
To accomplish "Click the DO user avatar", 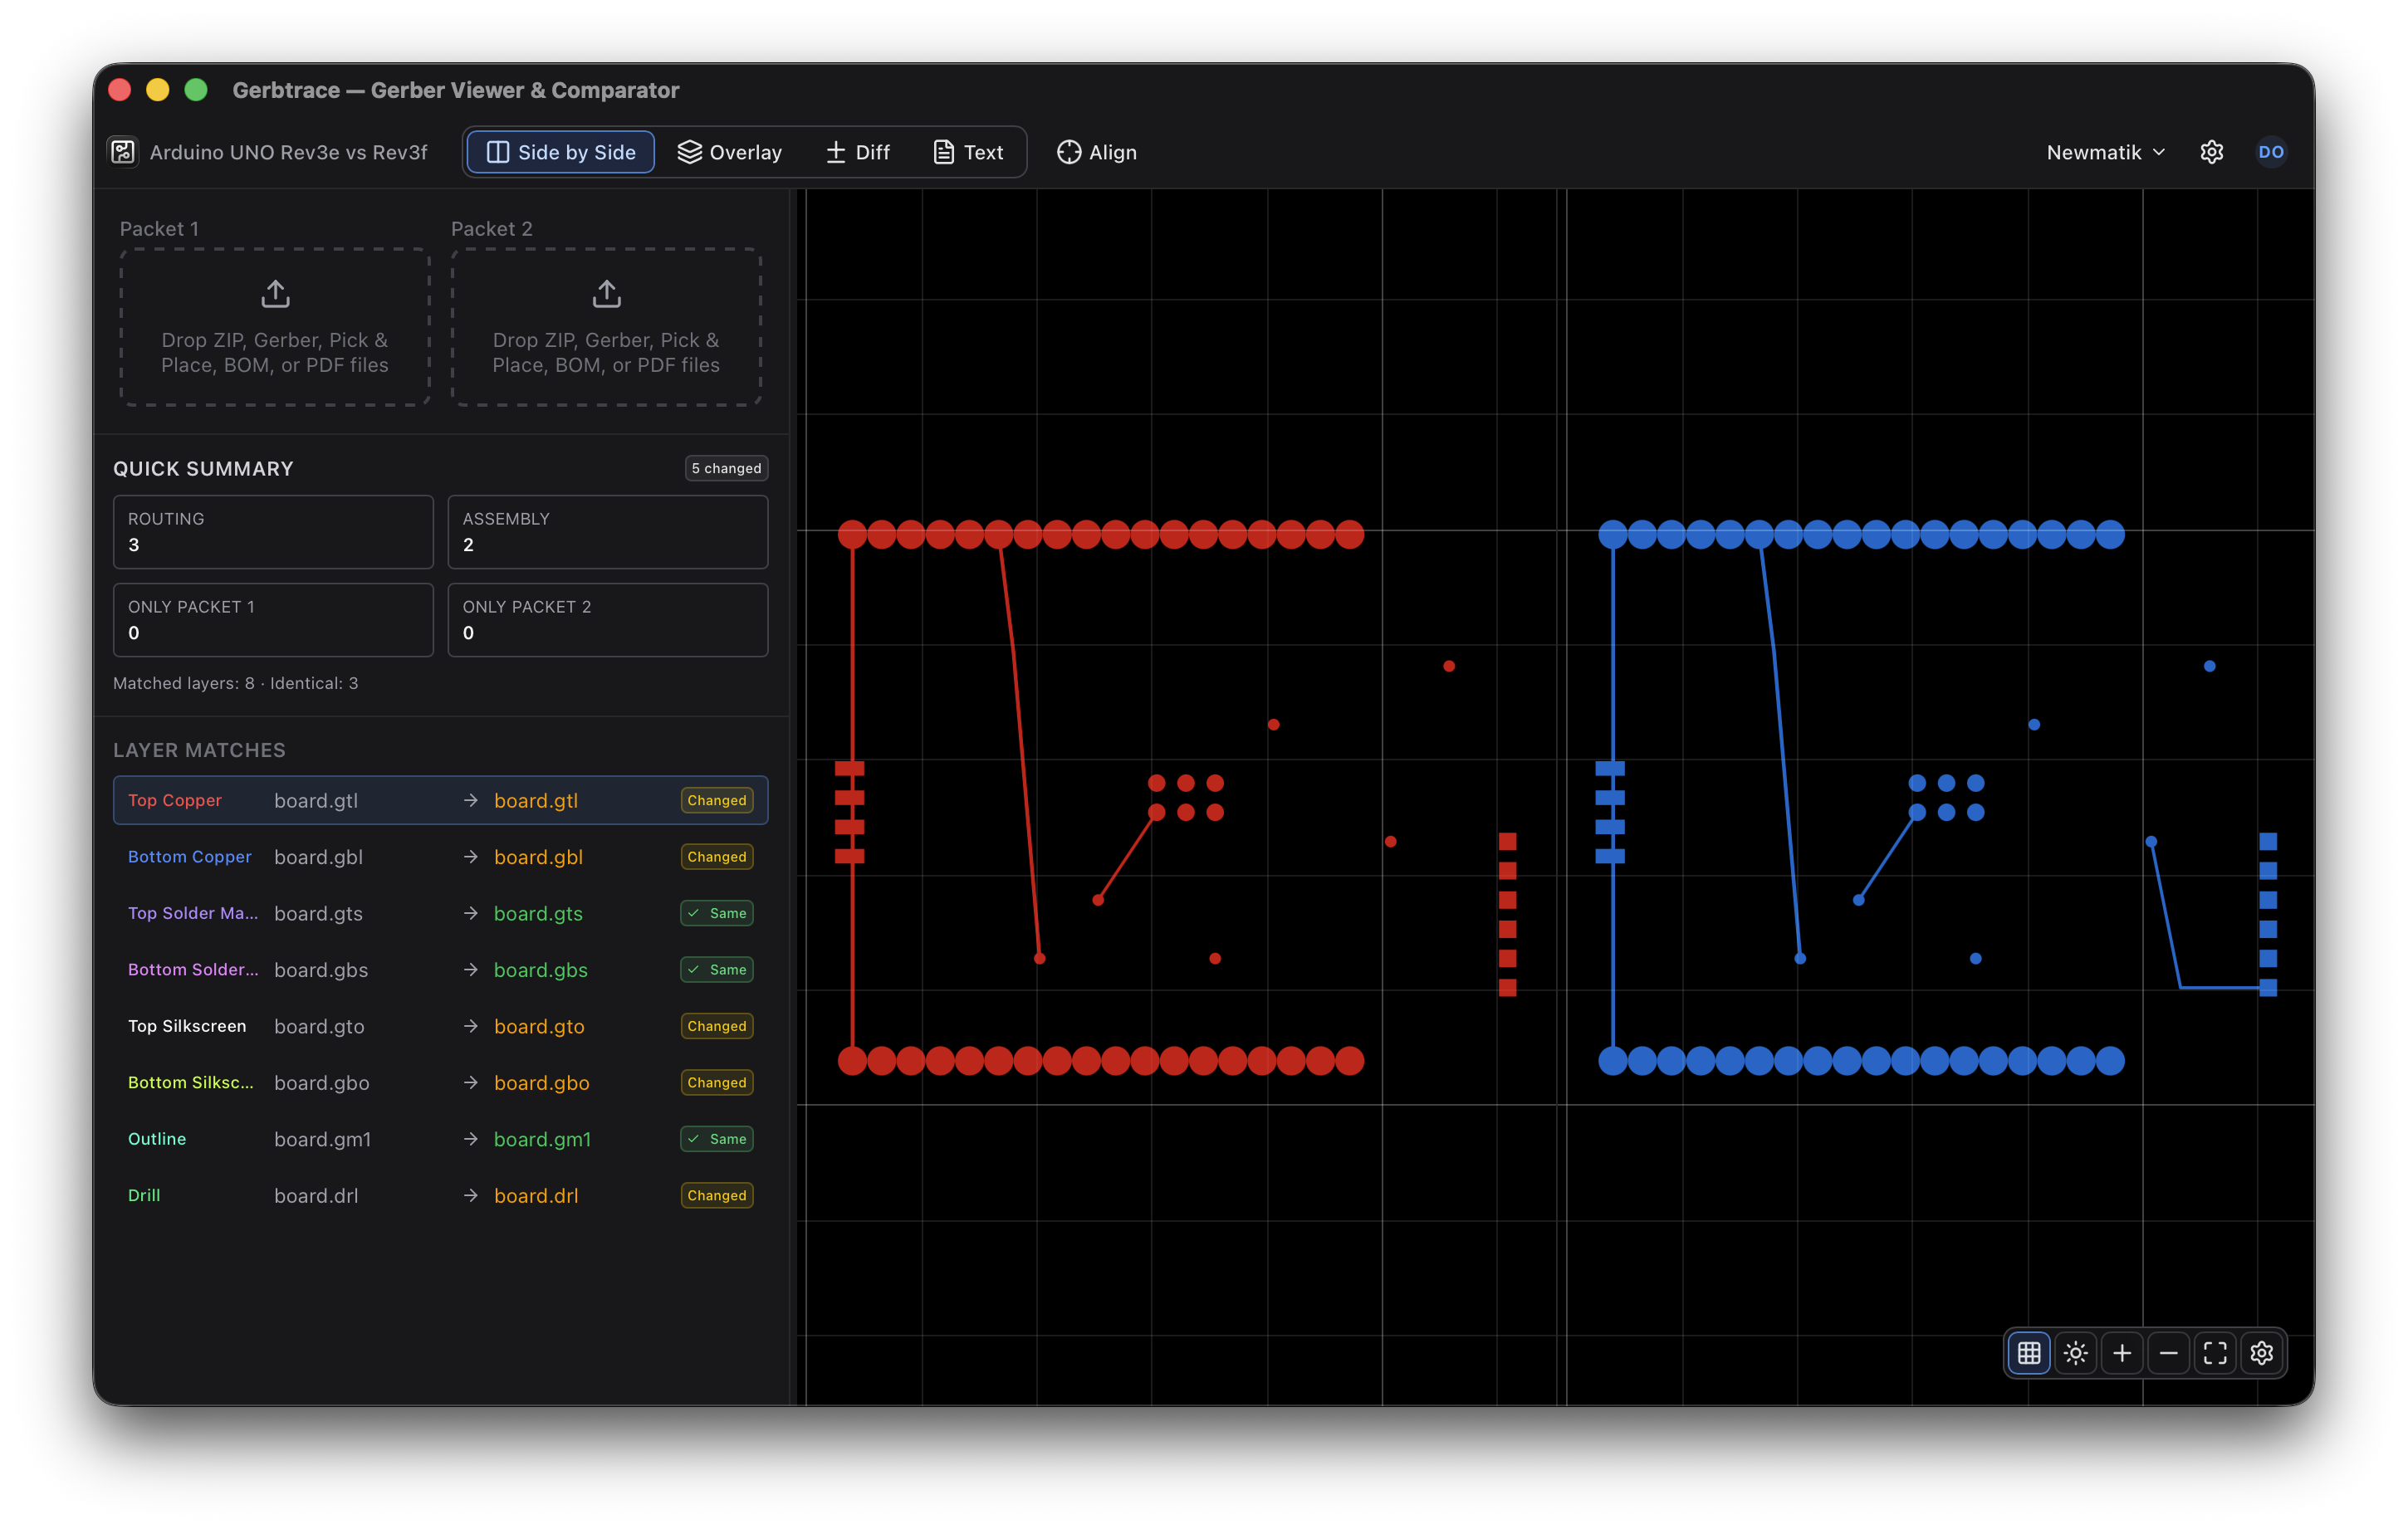I will pos(2270,152).
